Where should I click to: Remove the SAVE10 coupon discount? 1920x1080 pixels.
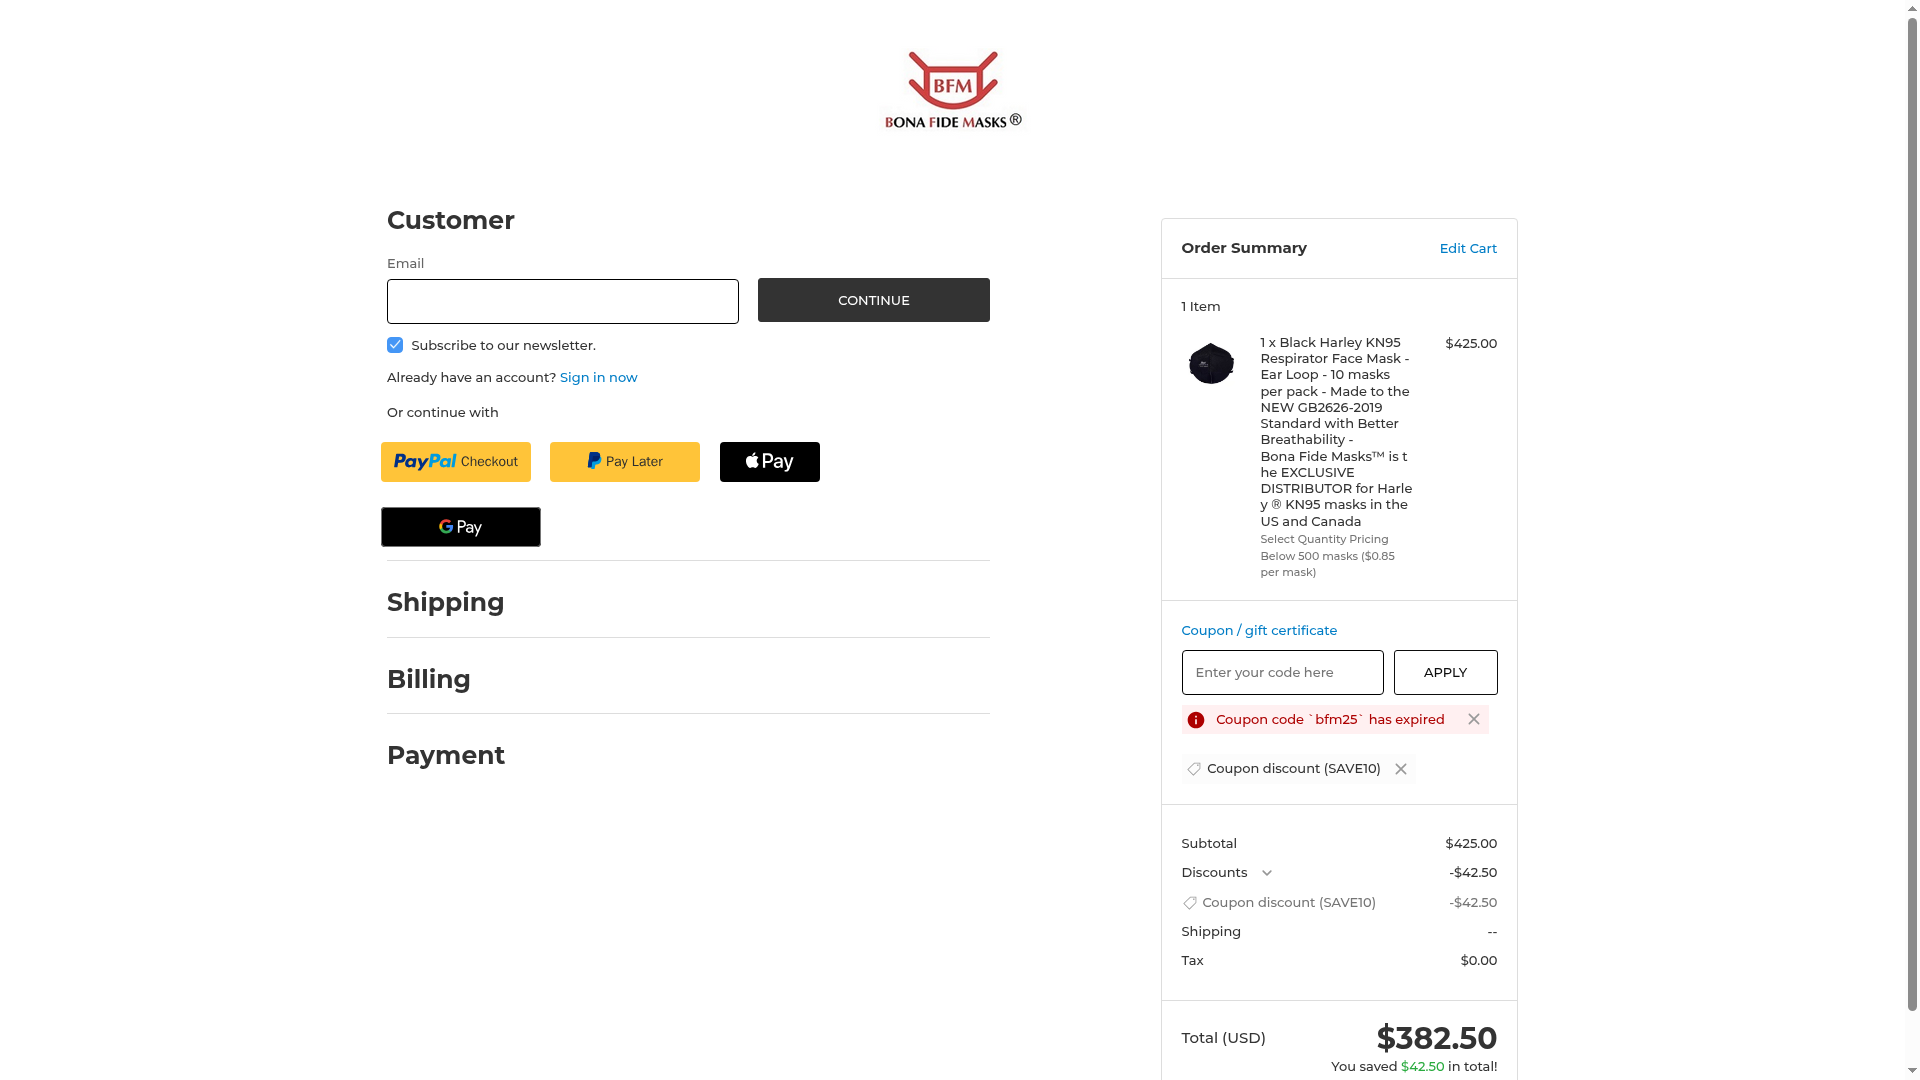[1401, 769]
